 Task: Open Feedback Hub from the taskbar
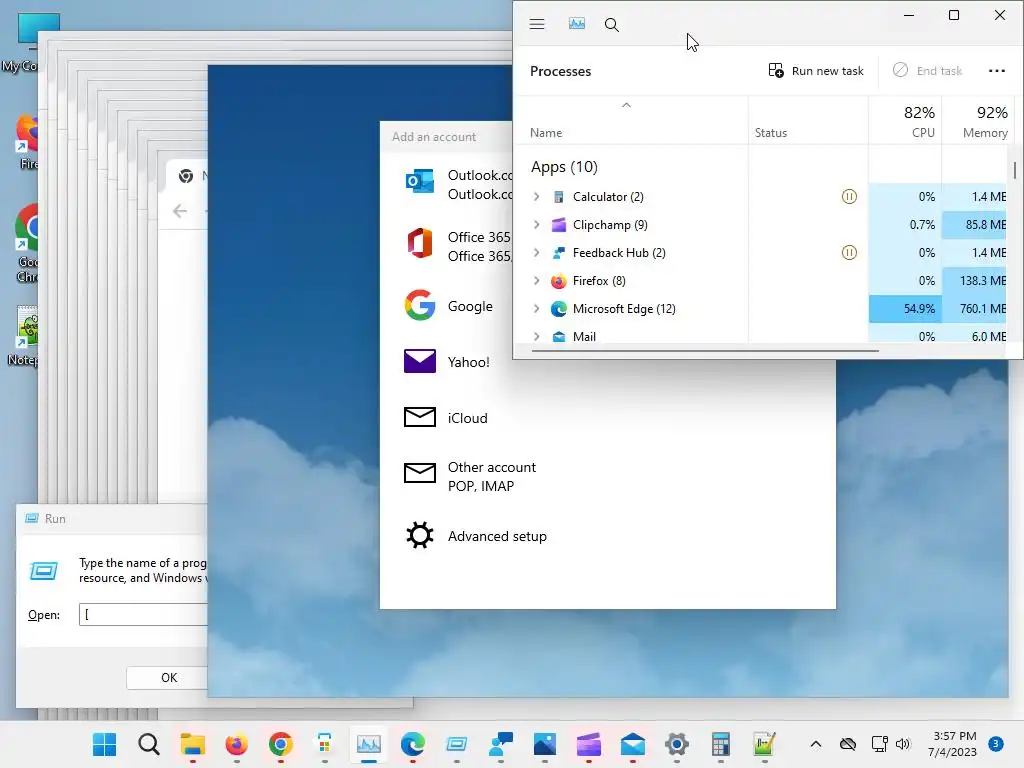(501, 744)
